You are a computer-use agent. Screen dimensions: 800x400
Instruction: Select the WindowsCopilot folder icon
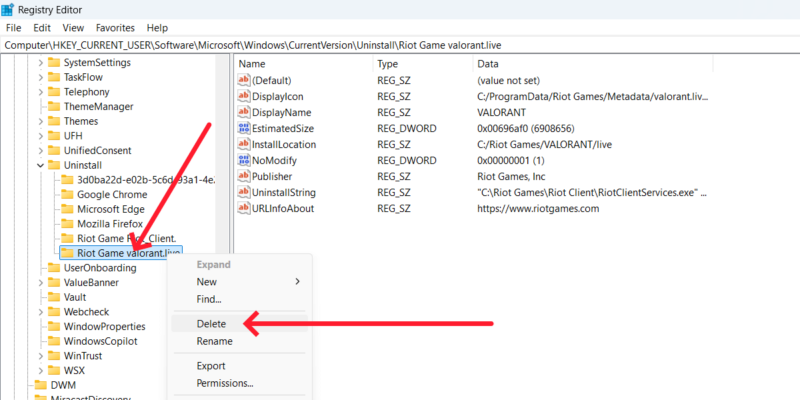pos(54,341)
